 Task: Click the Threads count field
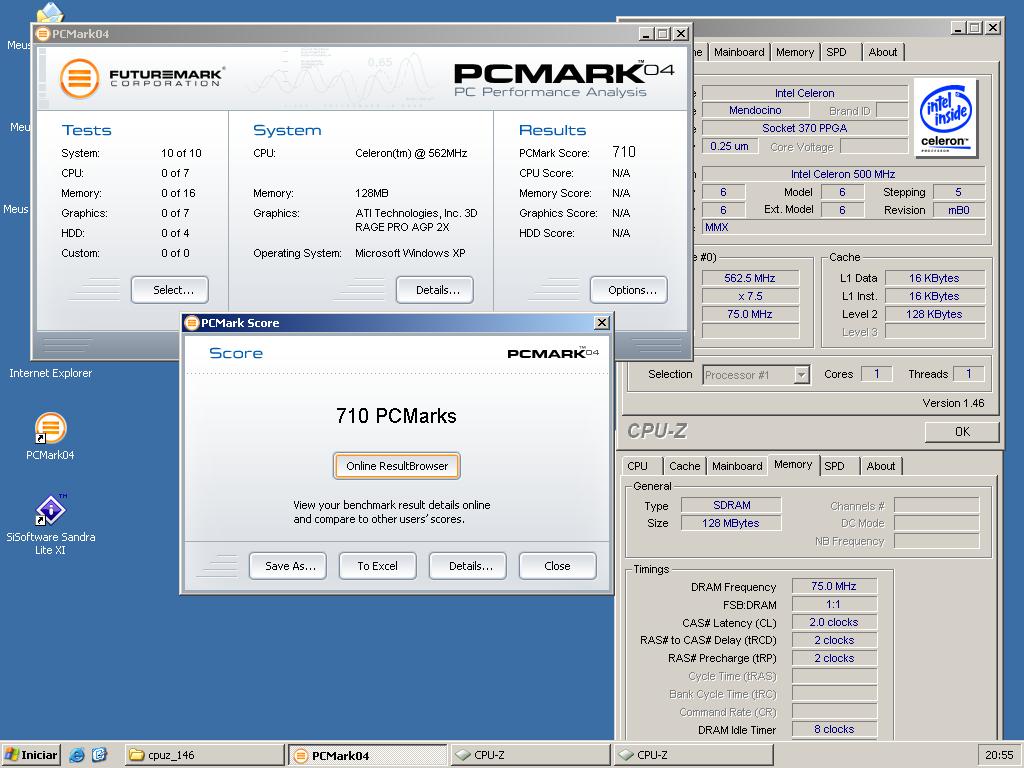[969, 374]
